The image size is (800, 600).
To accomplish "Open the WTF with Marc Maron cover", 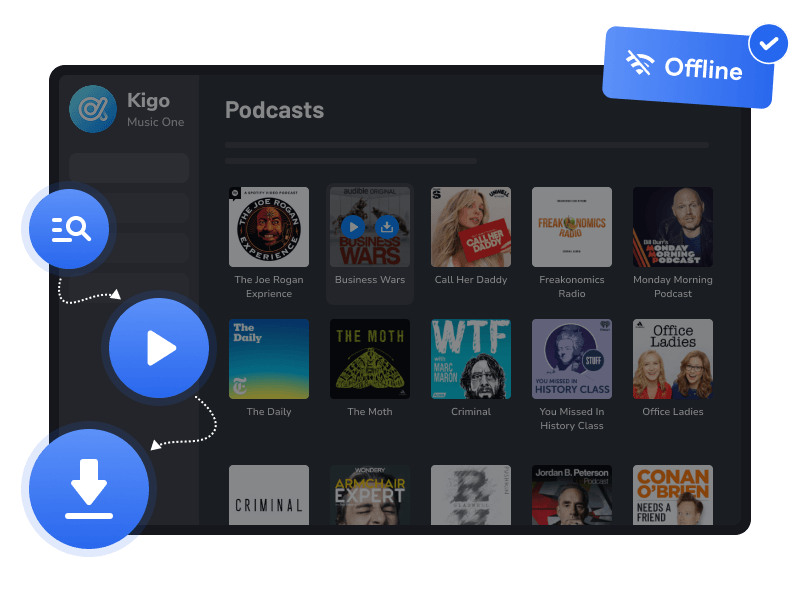I will coord(470,358).
